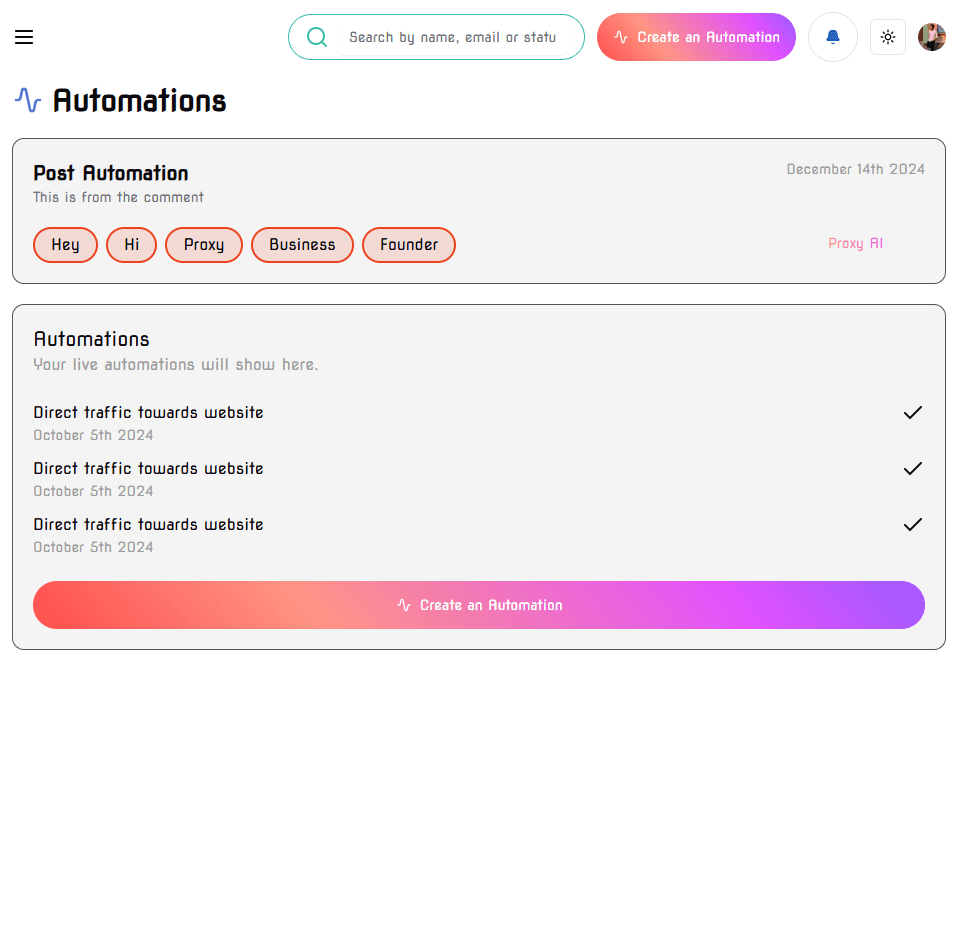Click the checkmark on the first automation row
Image resolution: width=958 pixels, height=944 pixels.
click(912, 412)
